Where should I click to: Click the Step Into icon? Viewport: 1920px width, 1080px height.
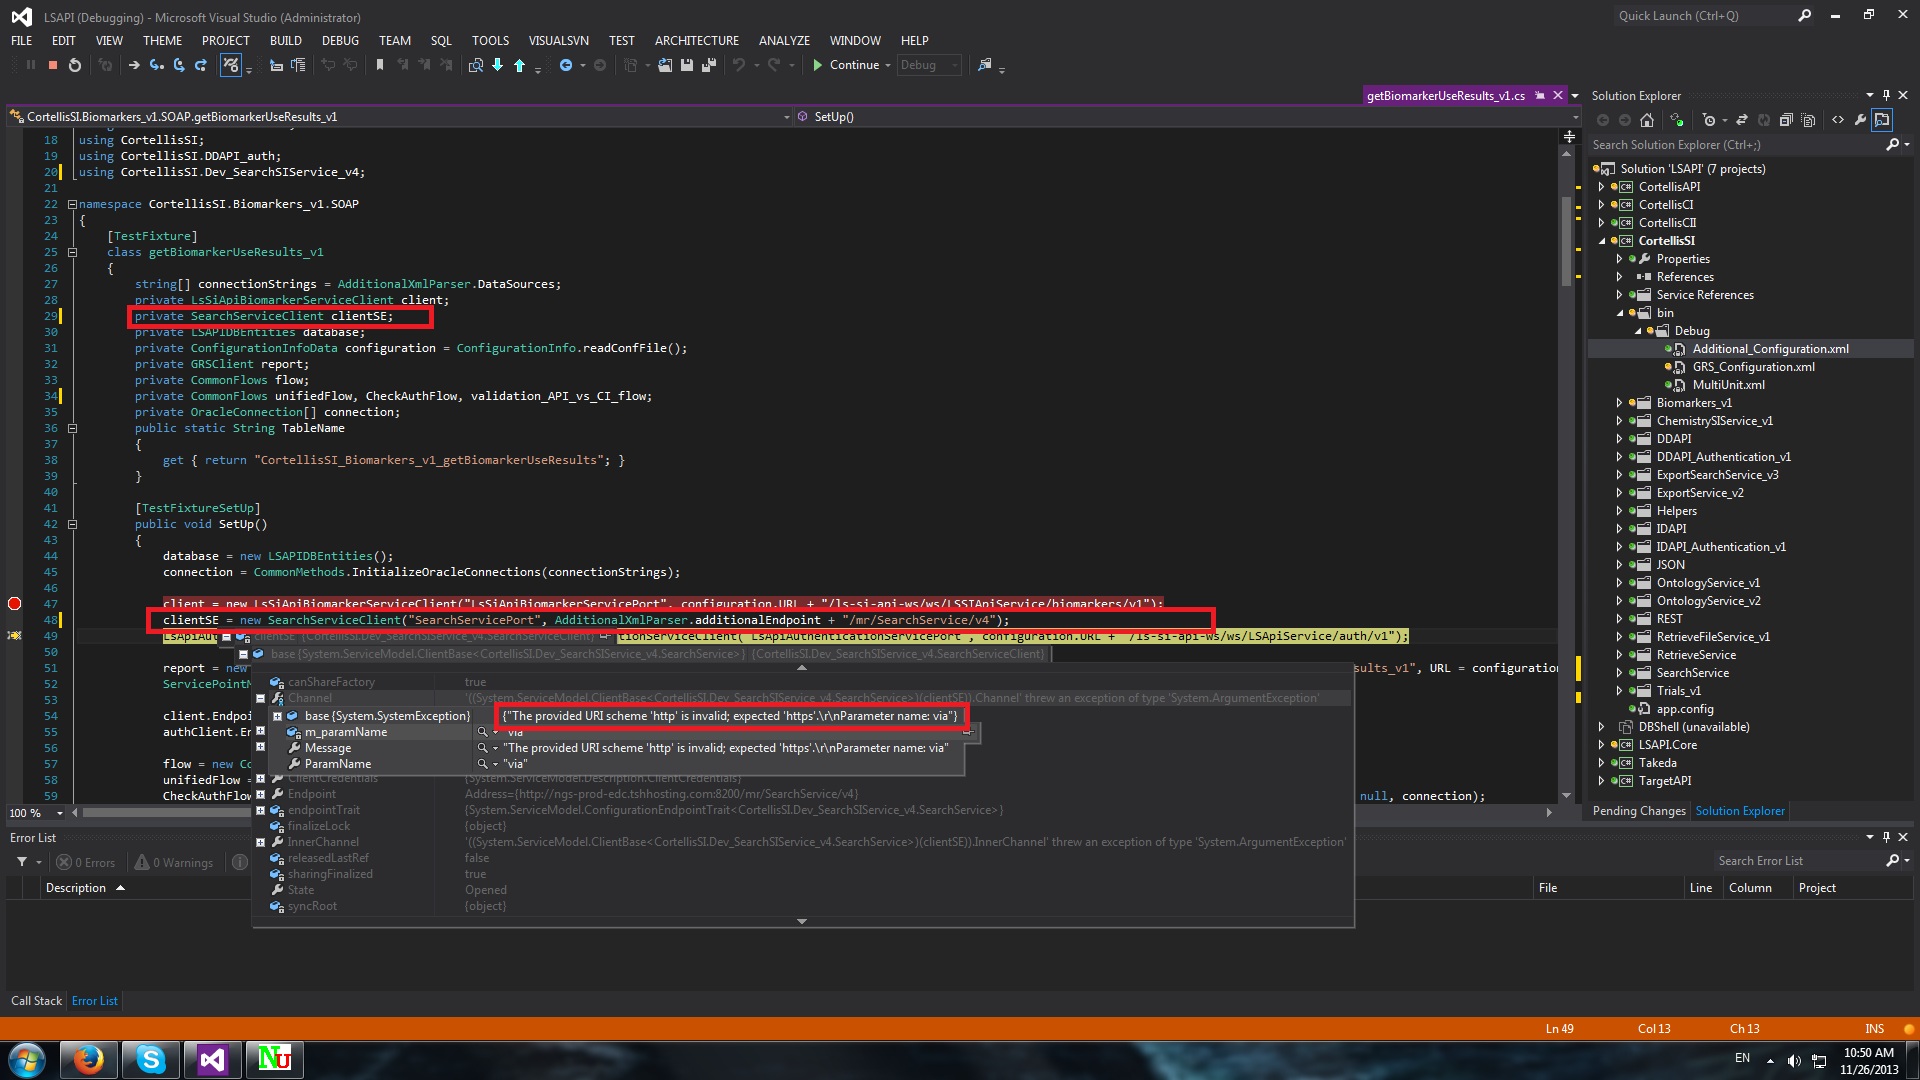pos(157,65)
